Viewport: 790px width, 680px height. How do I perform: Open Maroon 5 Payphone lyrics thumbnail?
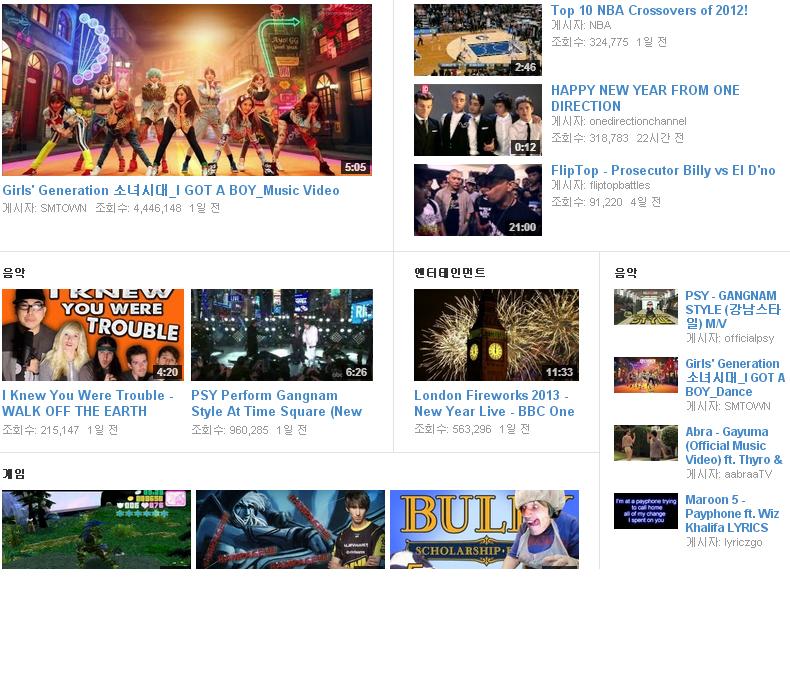click(x=645, y=511)
